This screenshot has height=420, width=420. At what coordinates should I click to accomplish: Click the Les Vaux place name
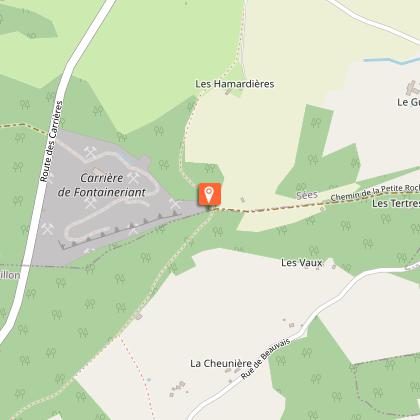tap(302, 263)
